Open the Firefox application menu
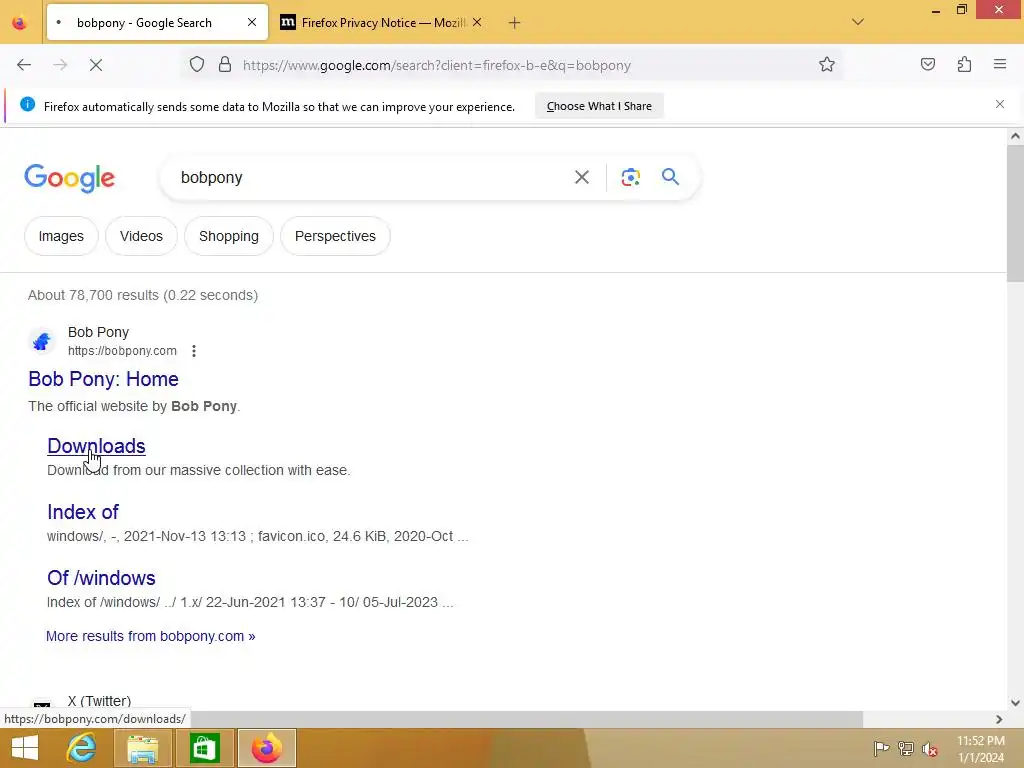Image resolution: width=1024 pixels, height=768 pixels. tap(1000, 64)
